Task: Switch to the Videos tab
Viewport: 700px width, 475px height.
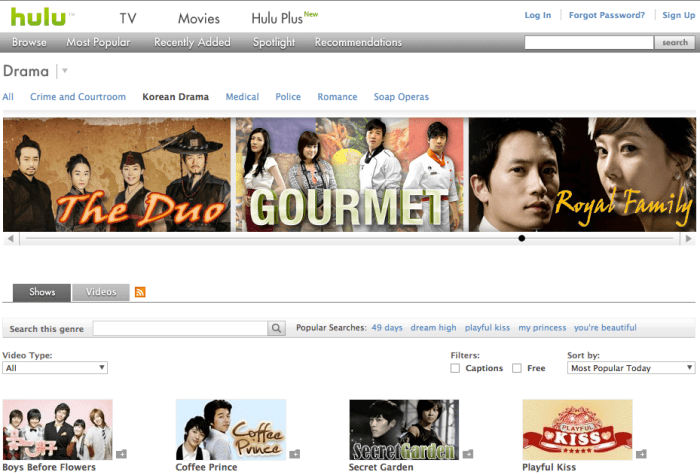Action: tap(101, 292)
